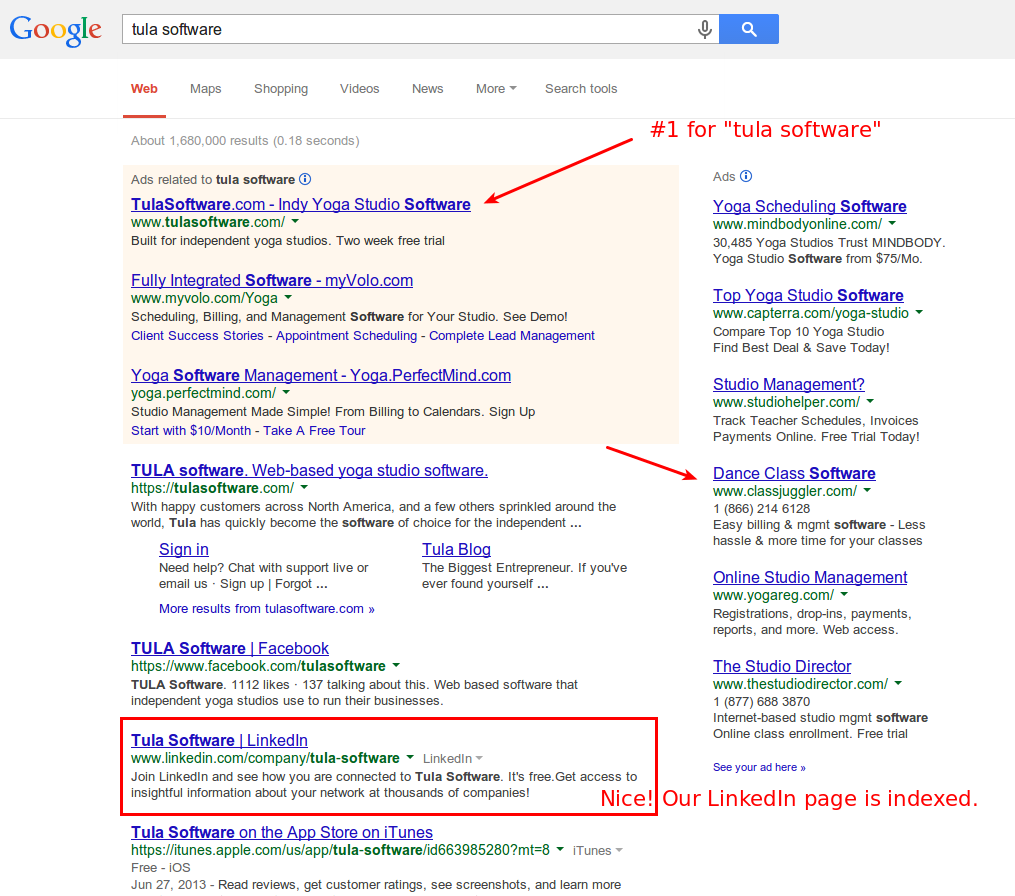Expand arrow next to www.myvolo.com/Yoga

pyautogui.click(x=288, y=298)
